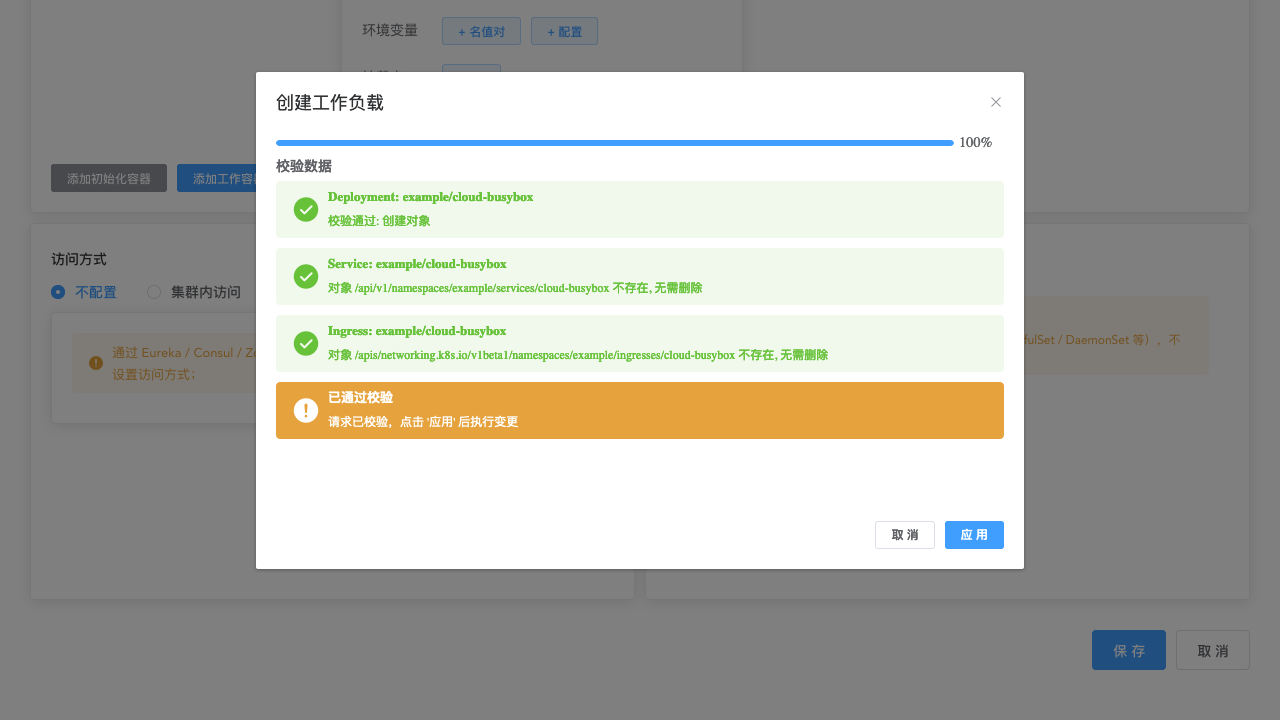Click the blue validation progress bar
Screen dimensions: 1280x720
(x=614, y=143)
